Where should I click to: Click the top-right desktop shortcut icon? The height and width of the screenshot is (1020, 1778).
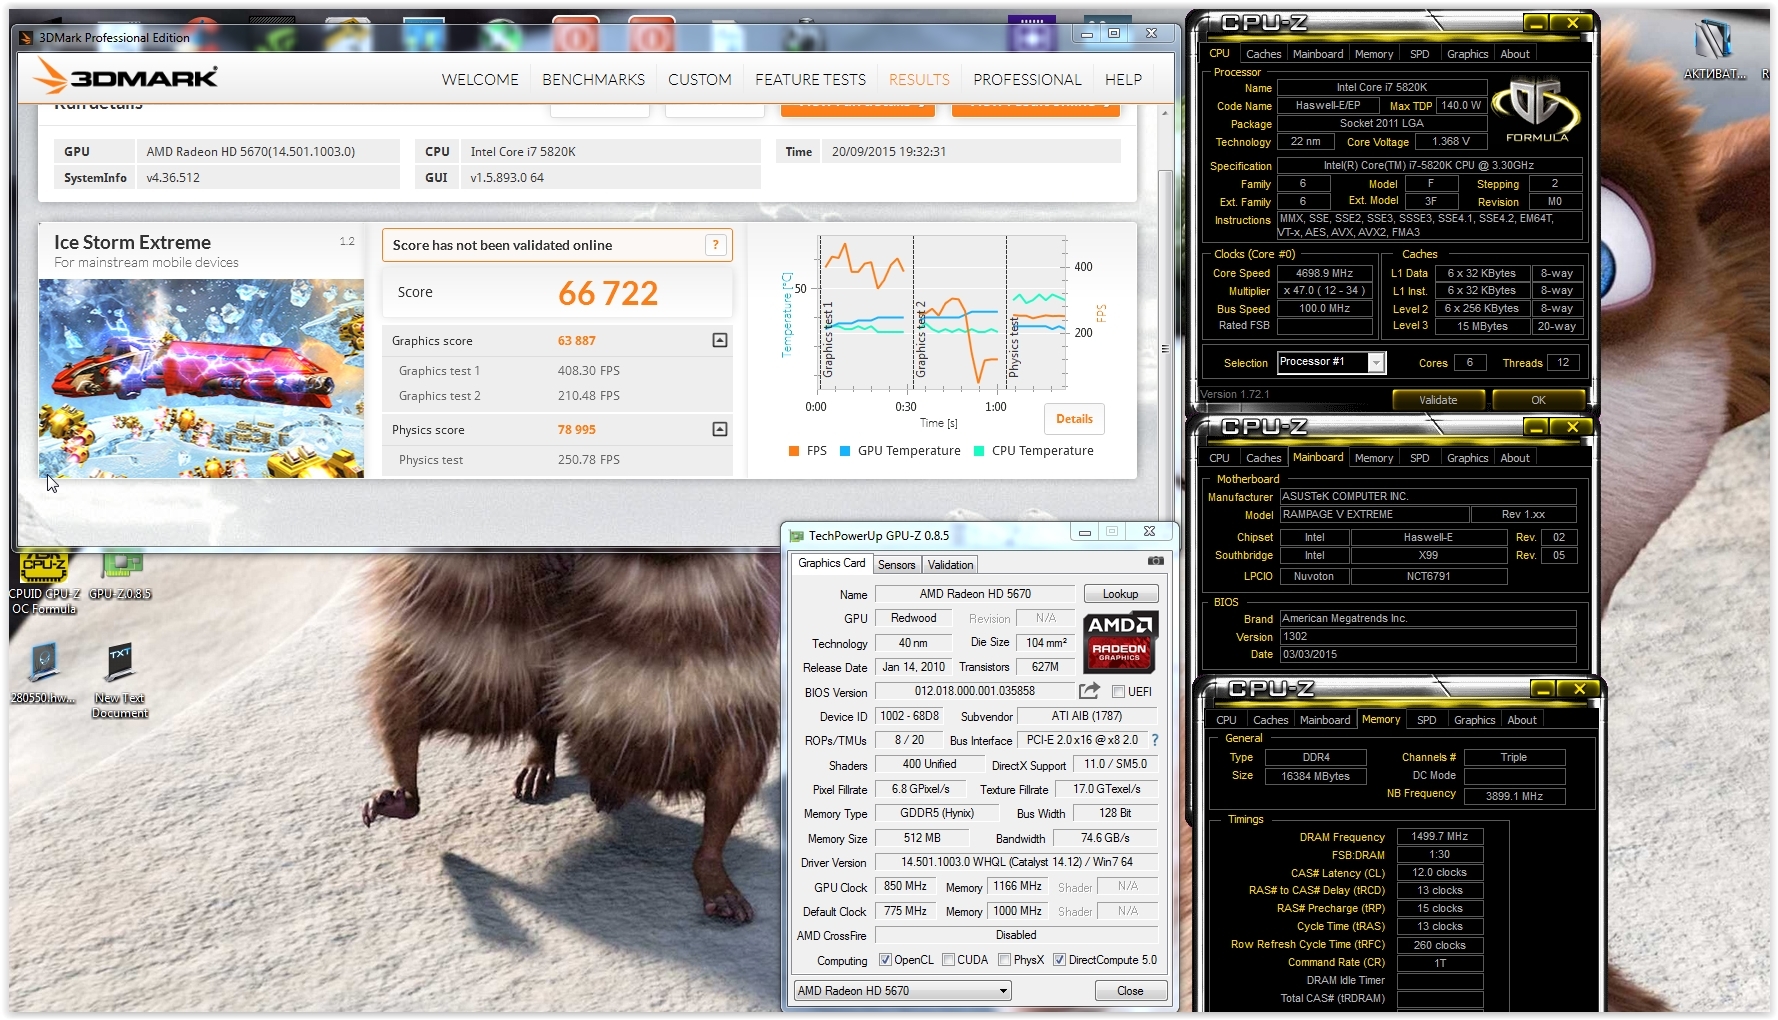[1714, 49]
